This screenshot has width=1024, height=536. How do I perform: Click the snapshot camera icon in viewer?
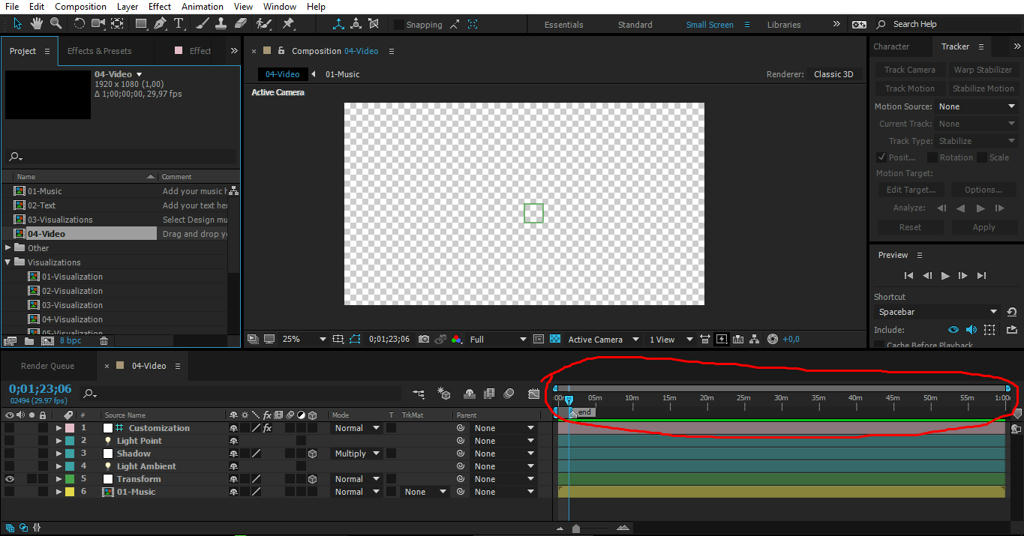424,340
